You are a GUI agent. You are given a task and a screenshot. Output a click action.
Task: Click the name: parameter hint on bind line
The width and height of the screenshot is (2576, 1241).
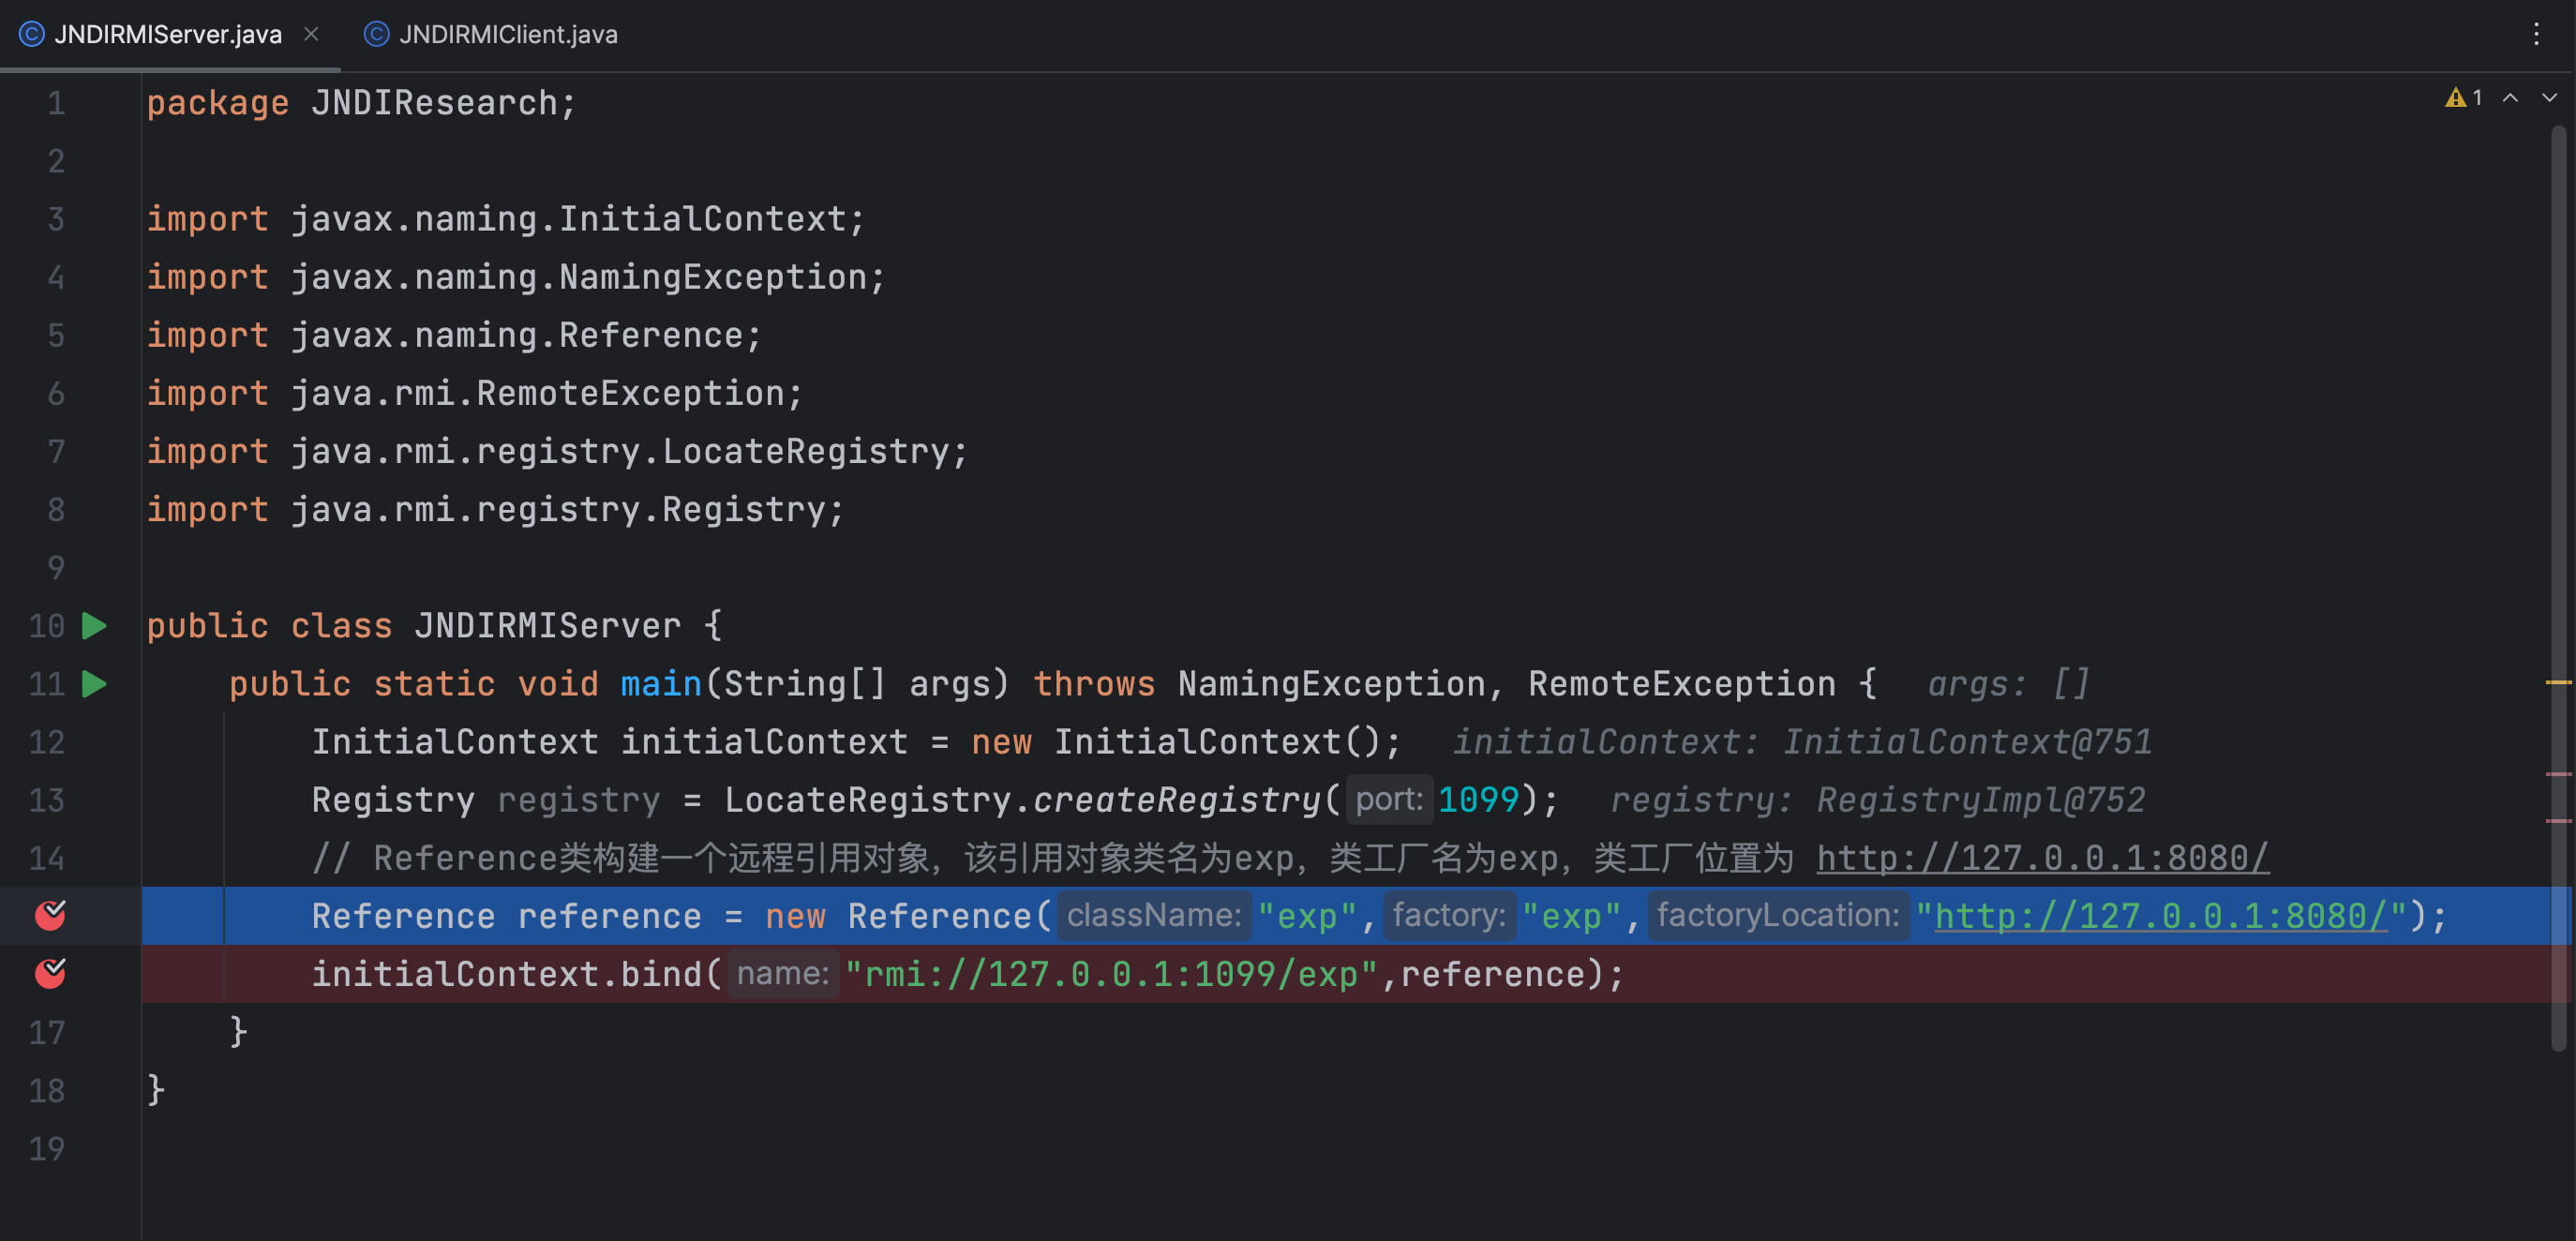coord(783,973)
